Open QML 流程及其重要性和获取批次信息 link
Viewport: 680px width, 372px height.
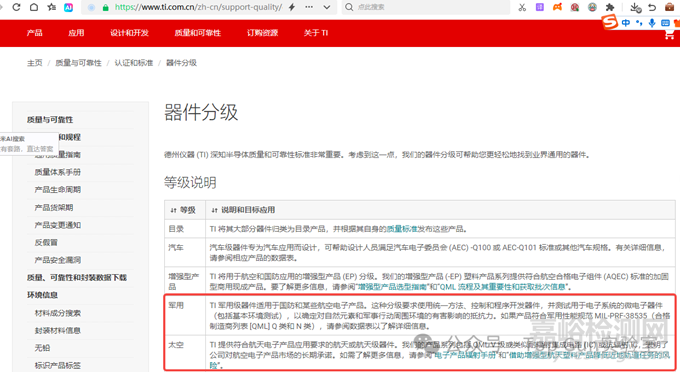click(503, 287)
